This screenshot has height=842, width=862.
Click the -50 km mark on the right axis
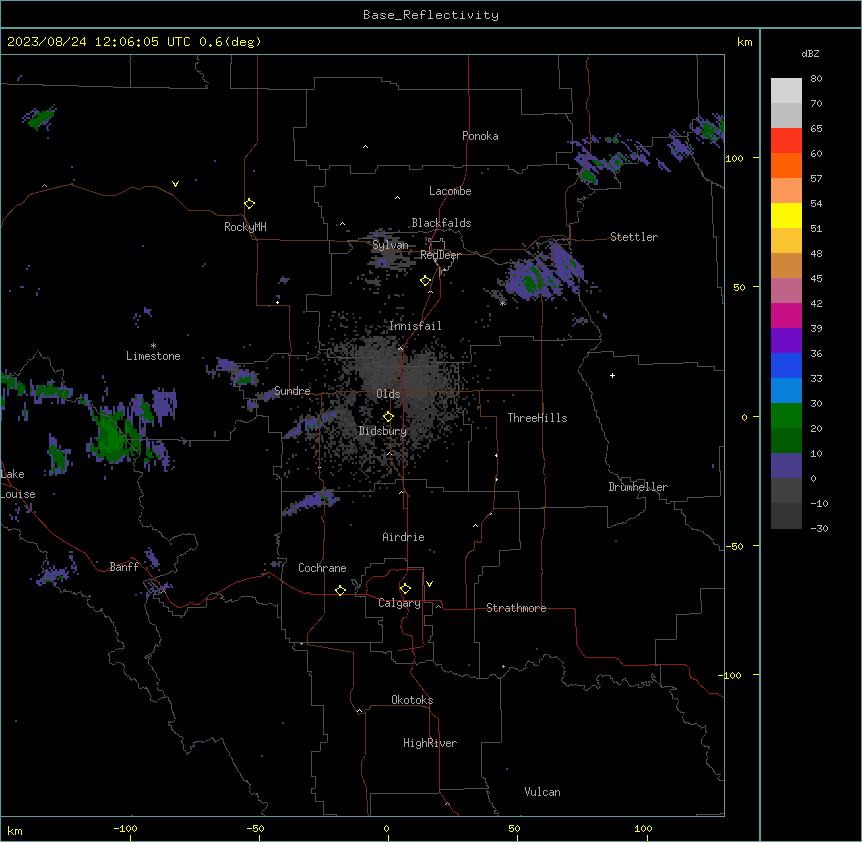tap(734, 546)
